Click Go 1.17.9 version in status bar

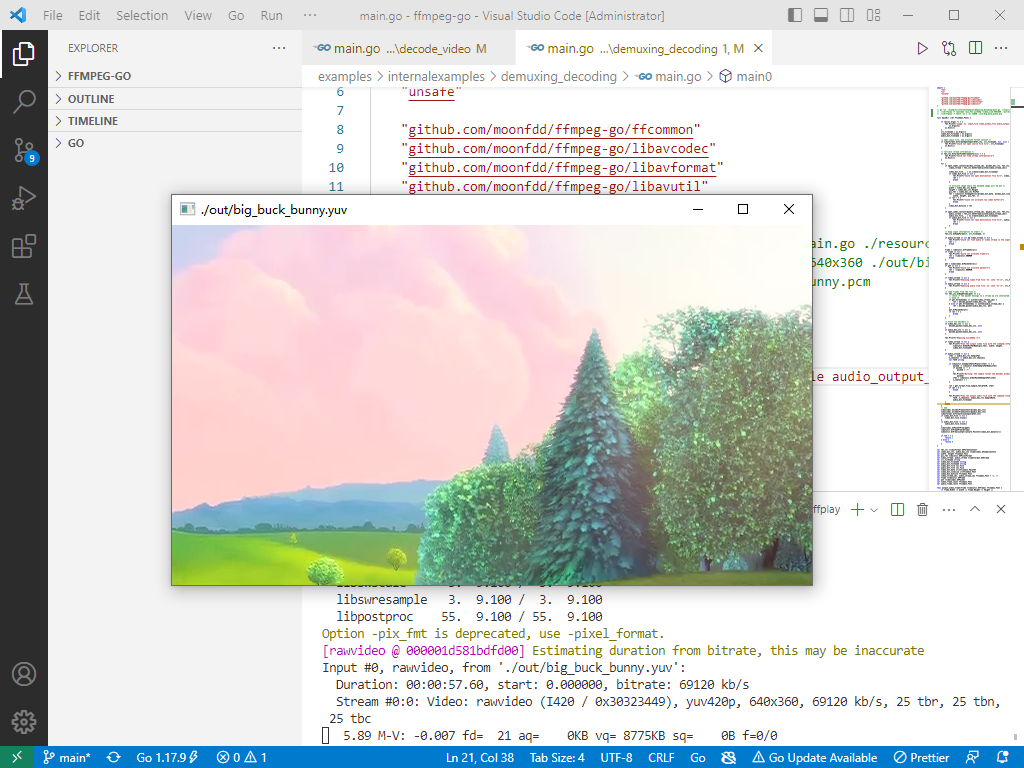[x=167, y=758]
